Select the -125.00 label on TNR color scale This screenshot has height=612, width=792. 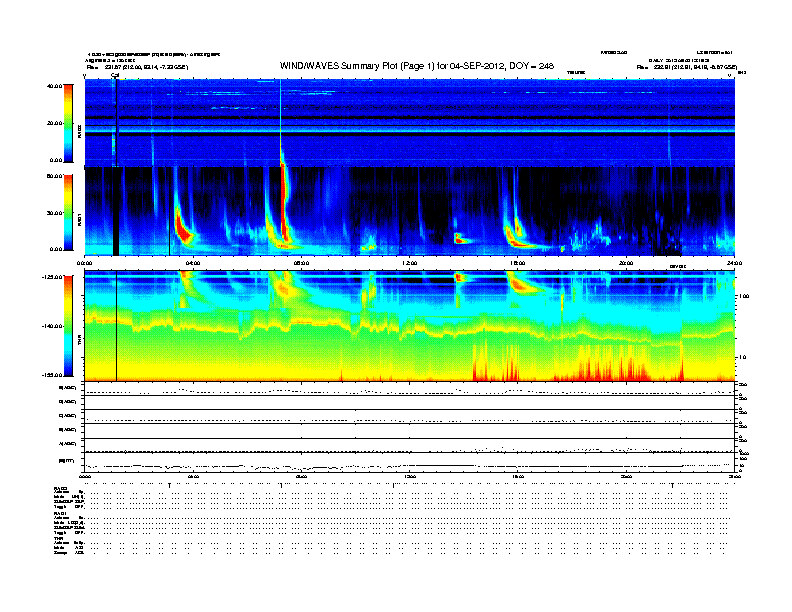(53, 277)
